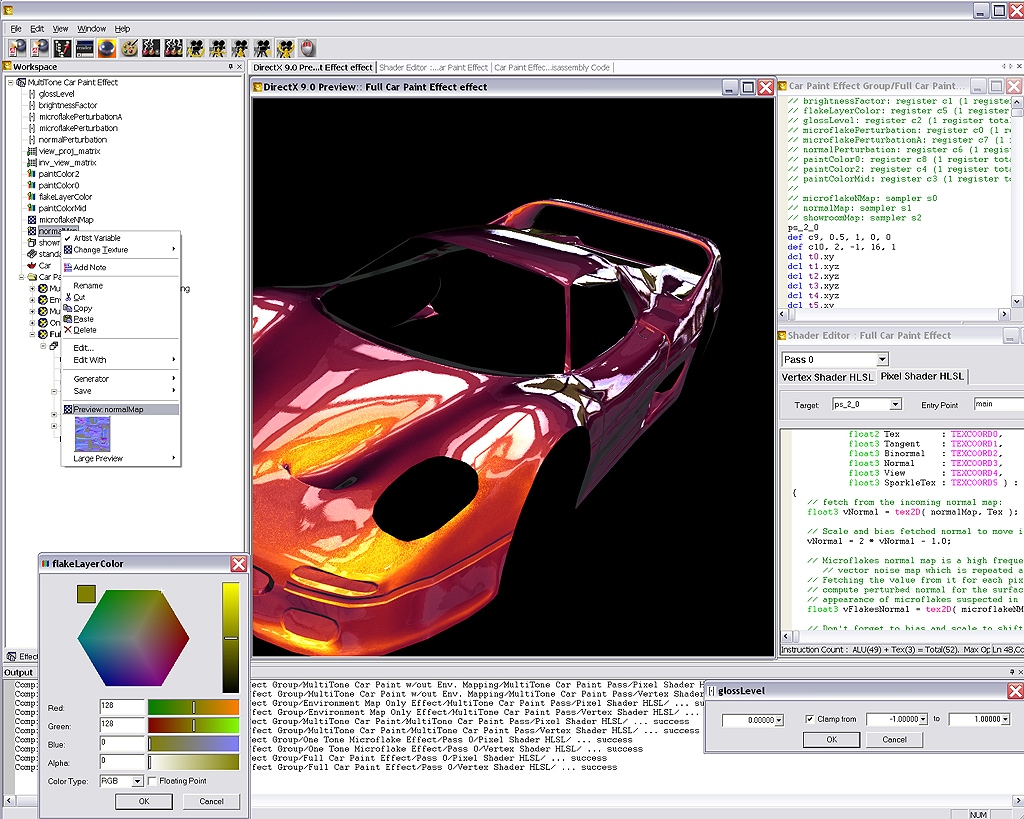This screenshot has height=819, width=1024.
Task: Select the view_proj_matrix matrix icon
Action: (31, 151)
